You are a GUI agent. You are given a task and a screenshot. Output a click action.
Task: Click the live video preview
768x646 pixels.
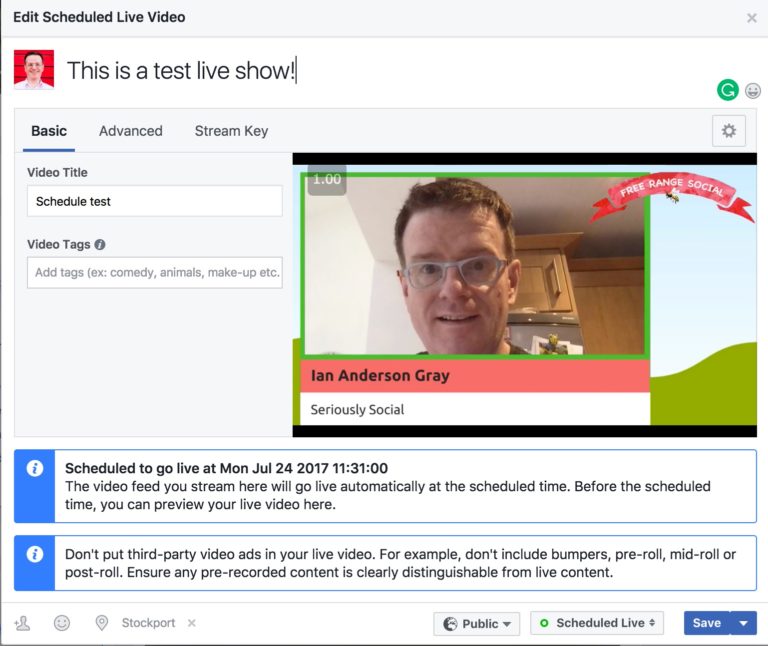pyautogui.click(x=525, y=295)
